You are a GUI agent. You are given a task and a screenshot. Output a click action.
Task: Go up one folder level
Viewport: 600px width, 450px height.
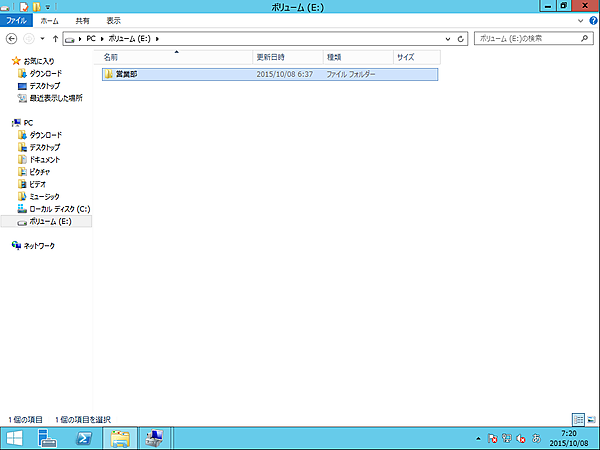pyautogui.click(x=55, y=39)
